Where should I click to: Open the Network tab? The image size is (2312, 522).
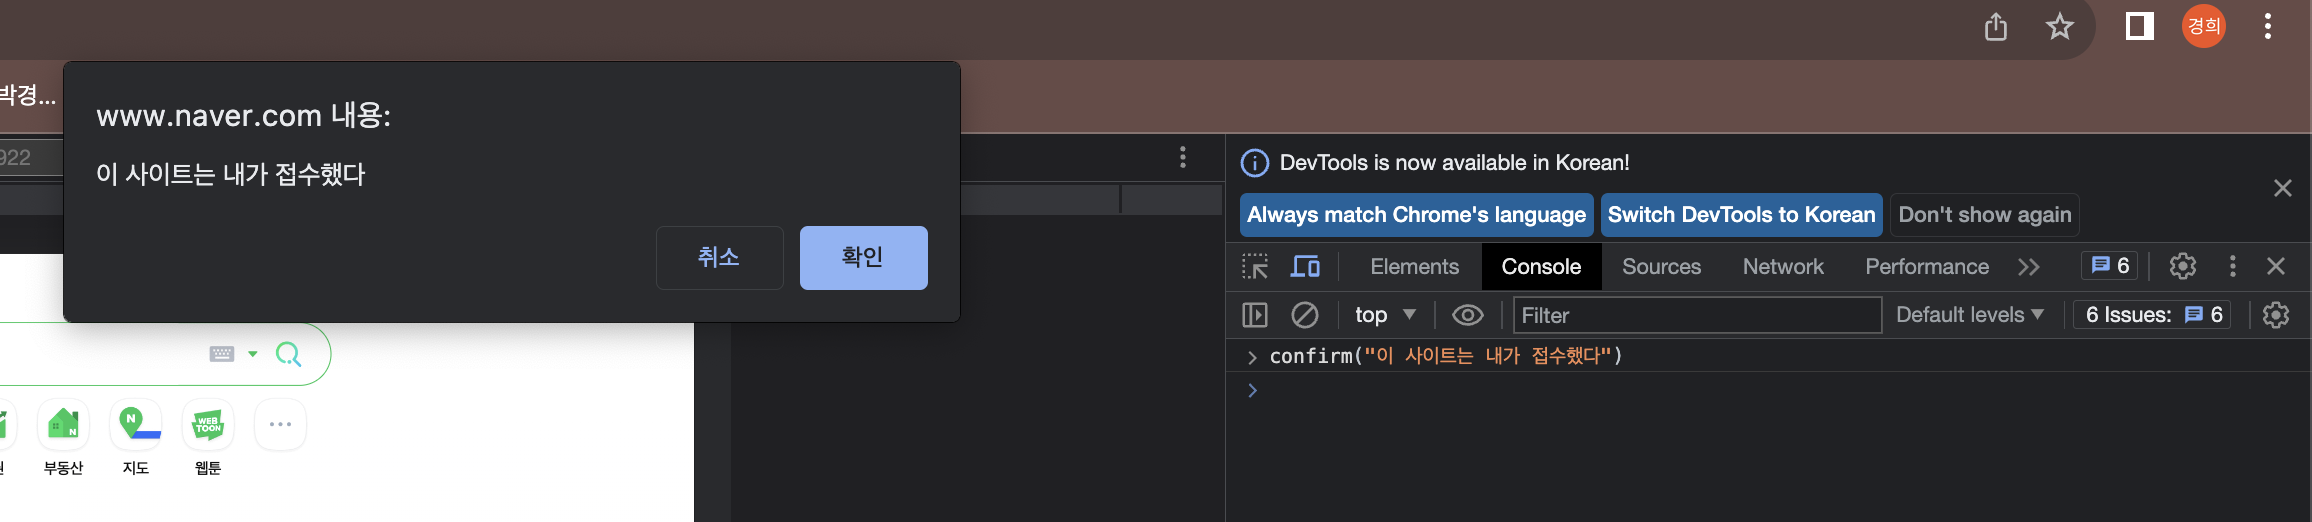(1783, 267)
